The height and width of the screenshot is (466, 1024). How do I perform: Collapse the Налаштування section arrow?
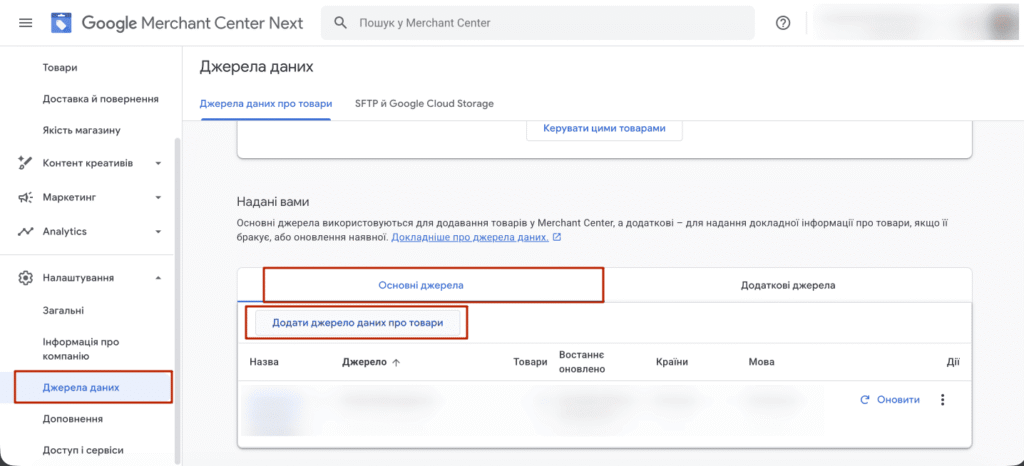(x=158, y=278)
